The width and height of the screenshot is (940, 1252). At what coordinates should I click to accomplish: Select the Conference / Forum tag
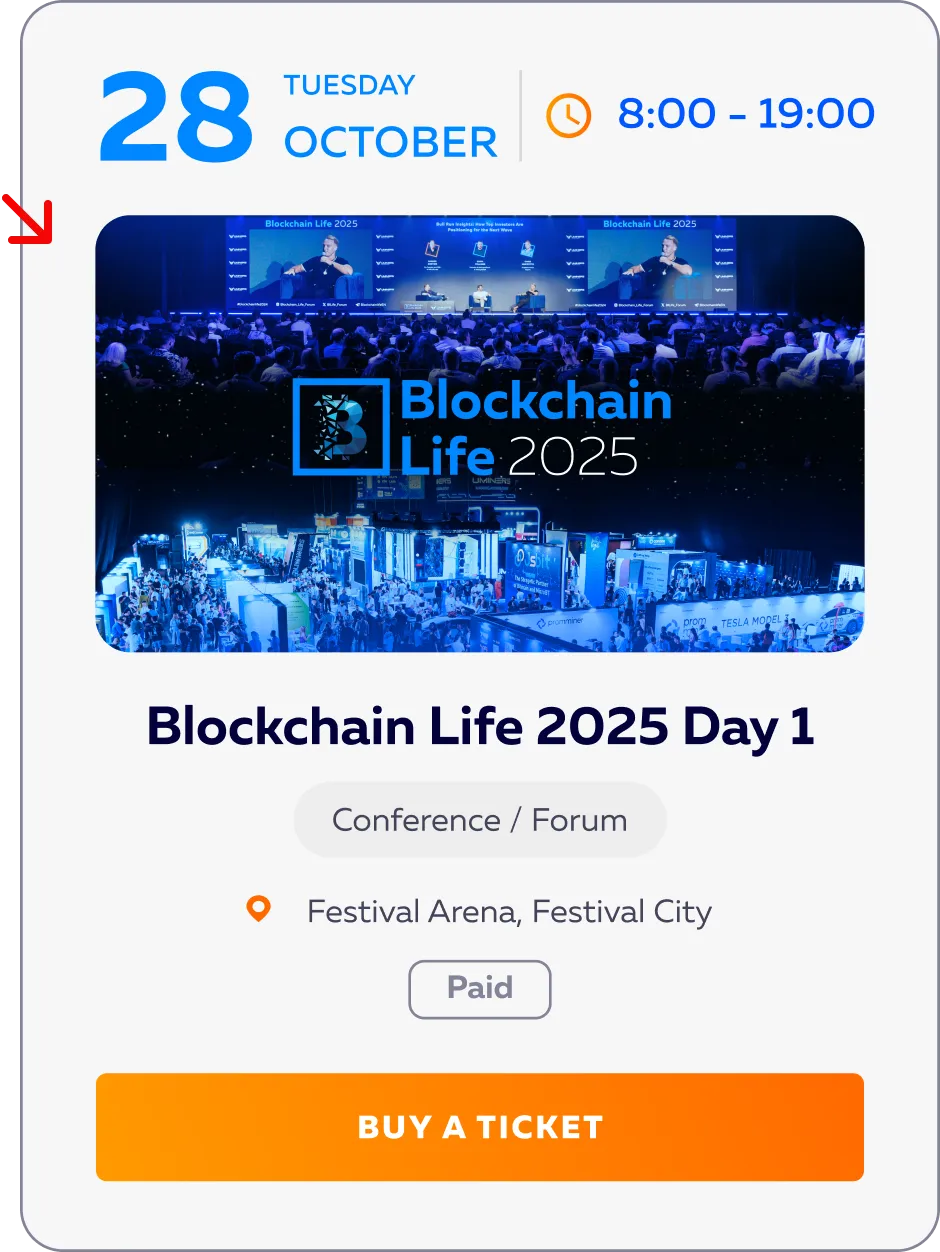click(x=480, y=820)
